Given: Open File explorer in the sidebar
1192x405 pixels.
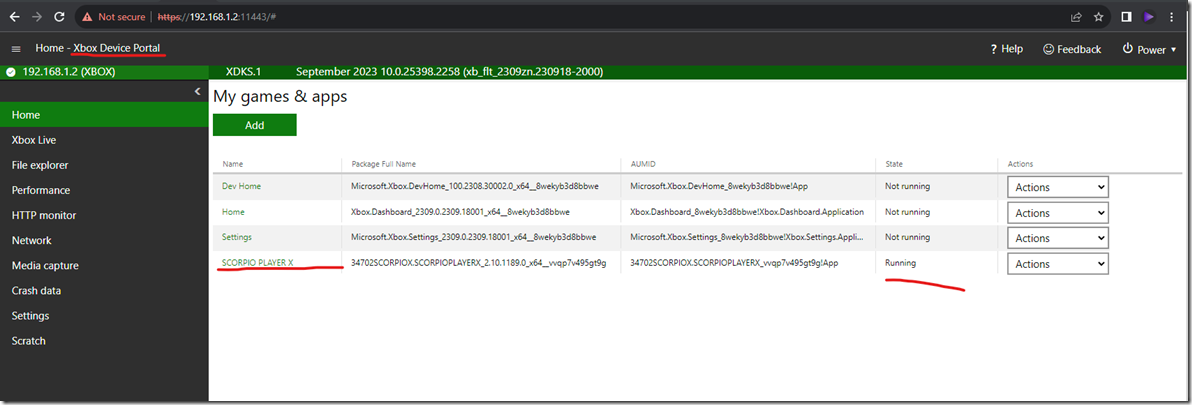Looking at the screenshot, I should pos(40,165).
